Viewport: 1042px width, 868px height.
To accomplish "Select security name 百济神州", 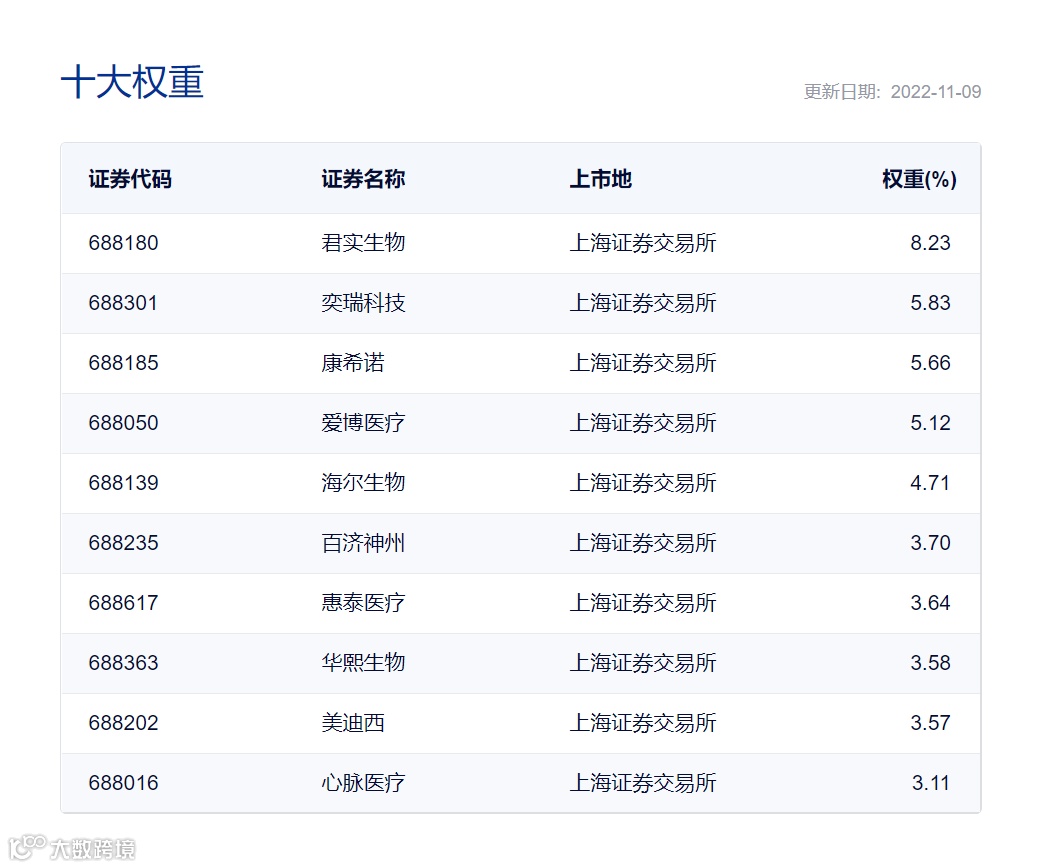I will pos(364,543).
